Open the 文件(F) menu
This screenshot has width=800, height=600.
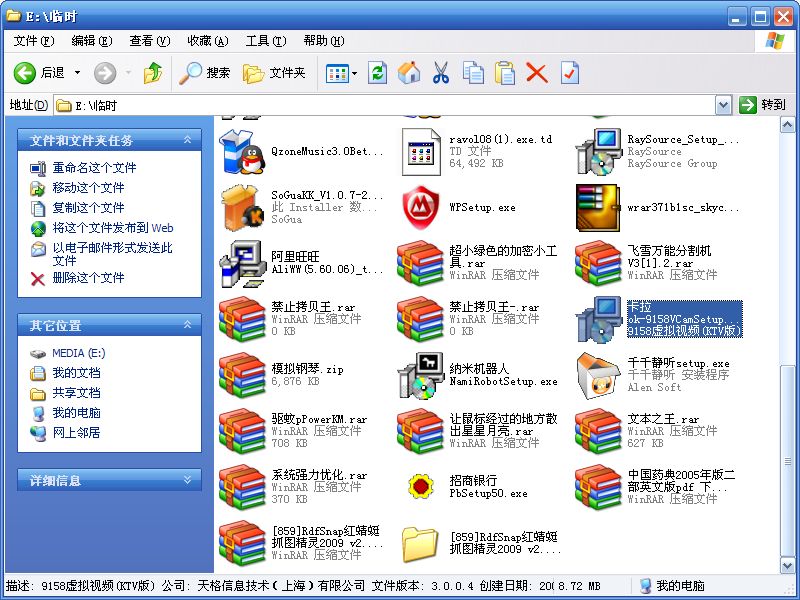click(x=34, y=41)
